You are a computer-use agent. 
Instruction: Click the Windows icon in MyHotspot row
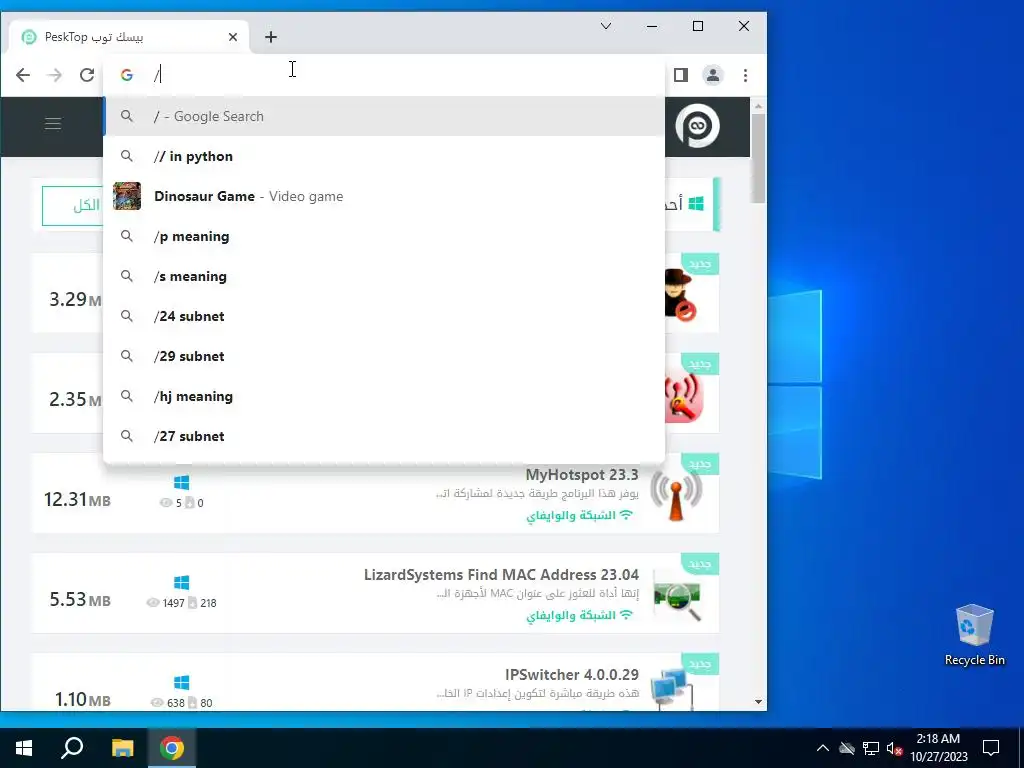click(182, 483)
